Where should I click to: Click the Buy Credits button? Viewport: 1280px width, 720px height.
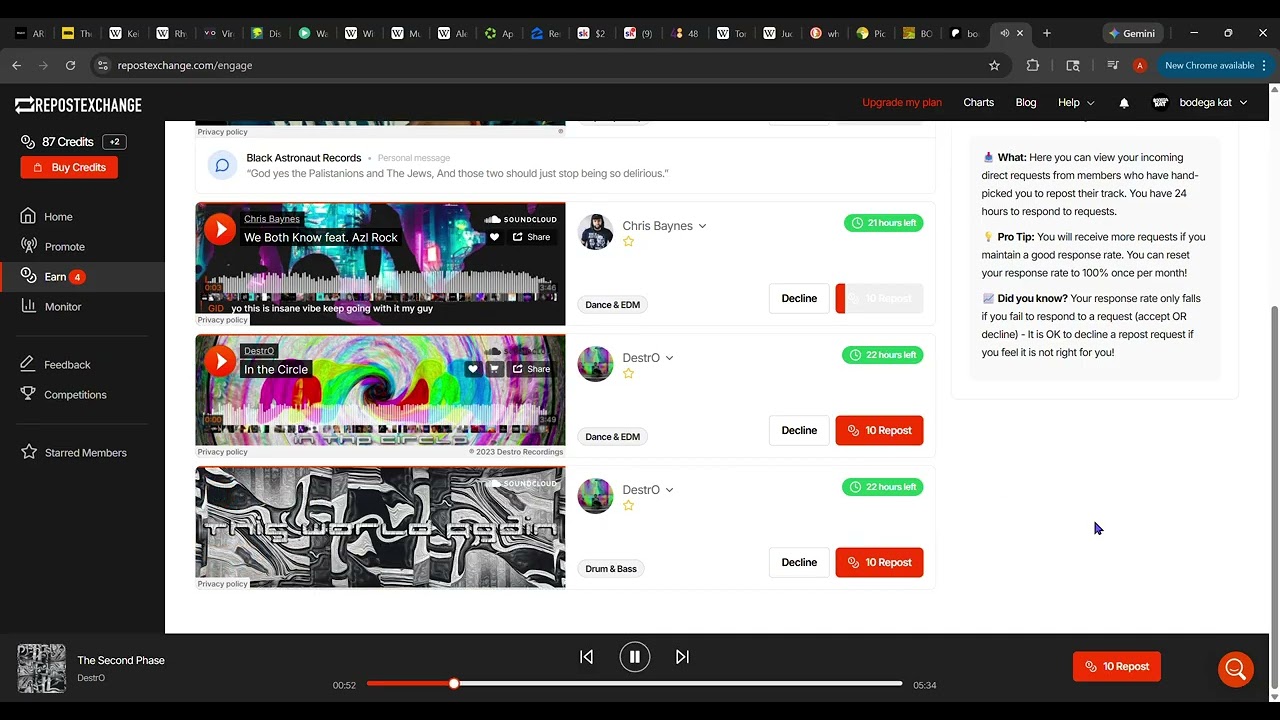(x=69, y=167)
